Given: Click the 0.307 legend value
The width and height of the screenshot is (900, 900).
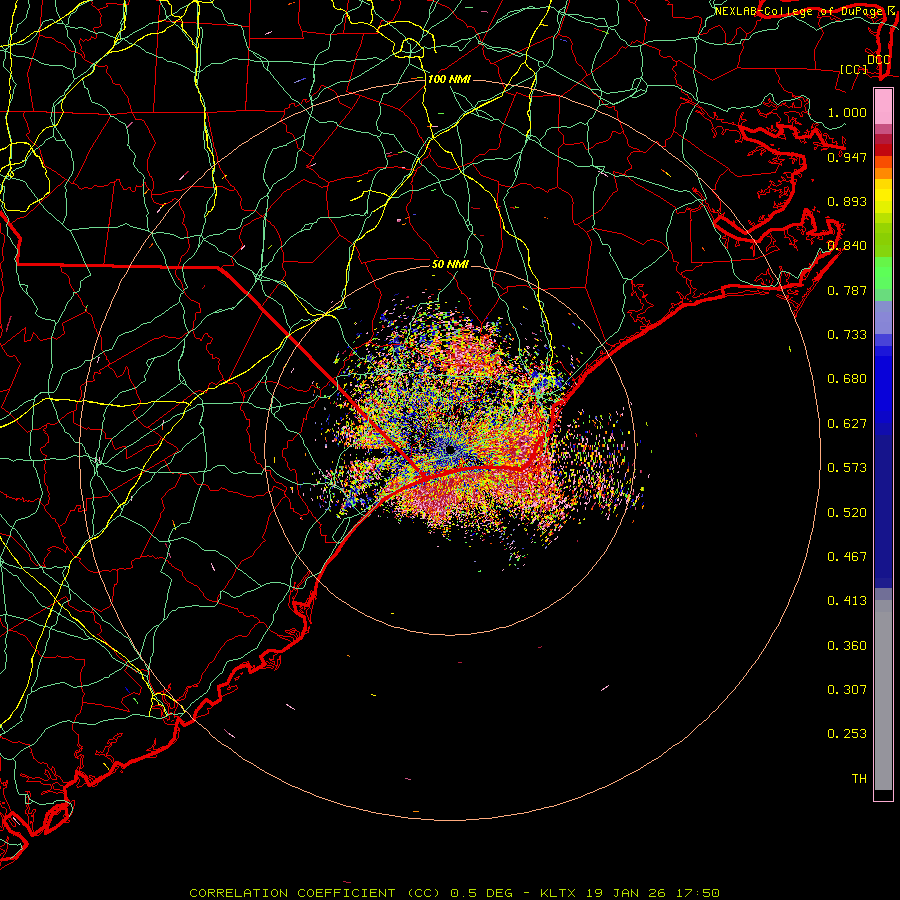Looking at the screenshot, I should click(x=847, y=690).
